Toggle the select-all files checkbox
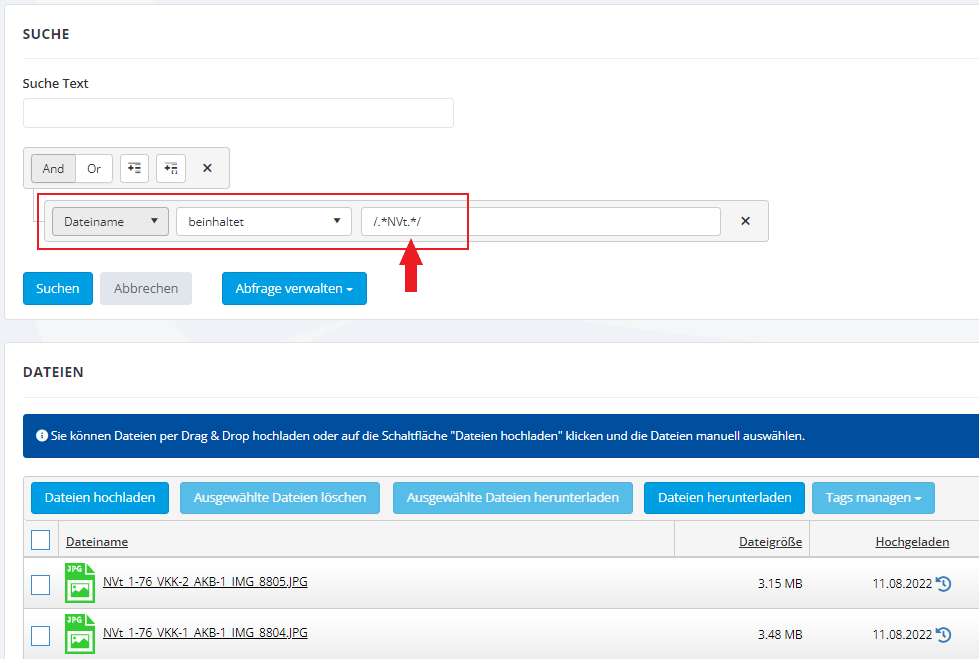 pyautogui.click(x=40, y=540)
